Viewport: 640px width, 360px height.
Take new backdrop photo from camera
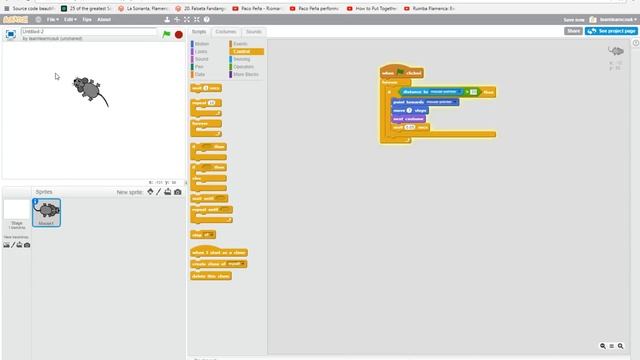pyautogui.click(x=27, y=245)
